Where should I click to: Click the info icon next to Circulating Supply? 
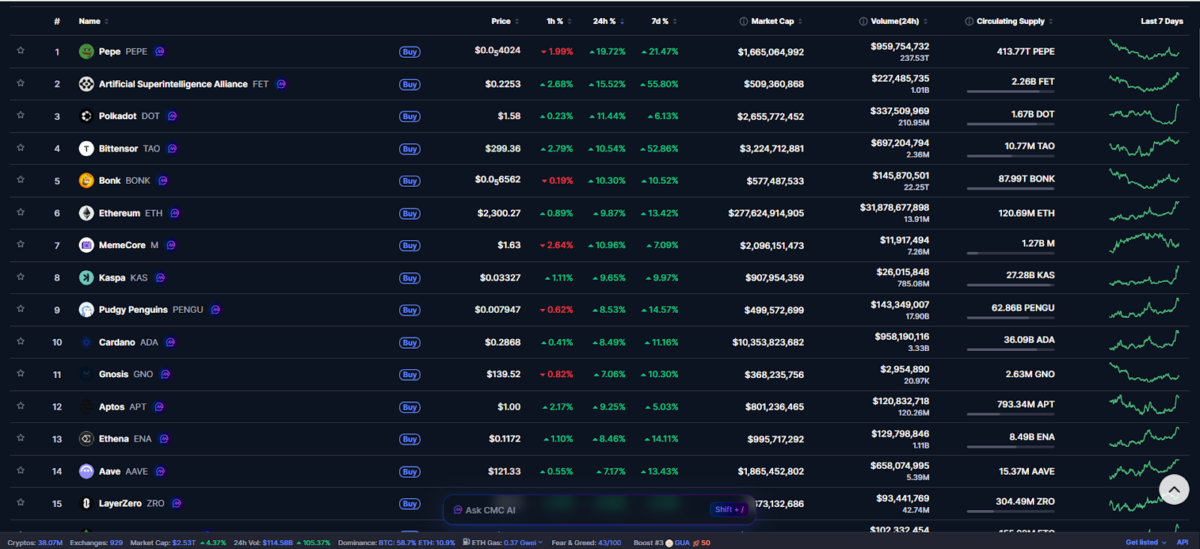point(969,21)
